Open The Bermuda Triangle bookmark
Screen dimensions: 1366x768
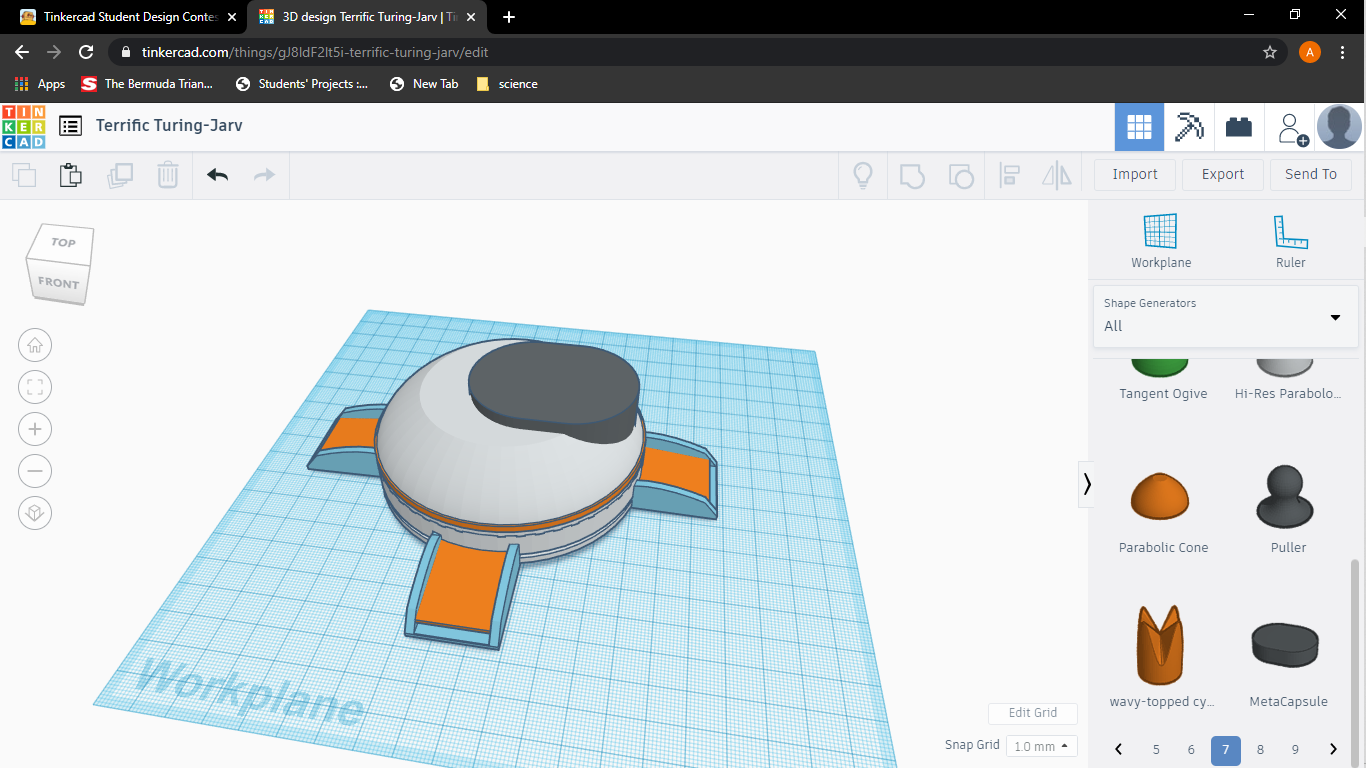pos(147,84)
